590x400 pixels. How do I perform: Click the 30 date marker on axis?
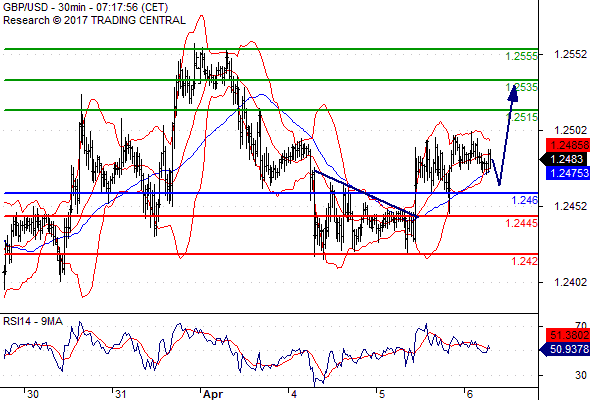(x=33, y=394)
